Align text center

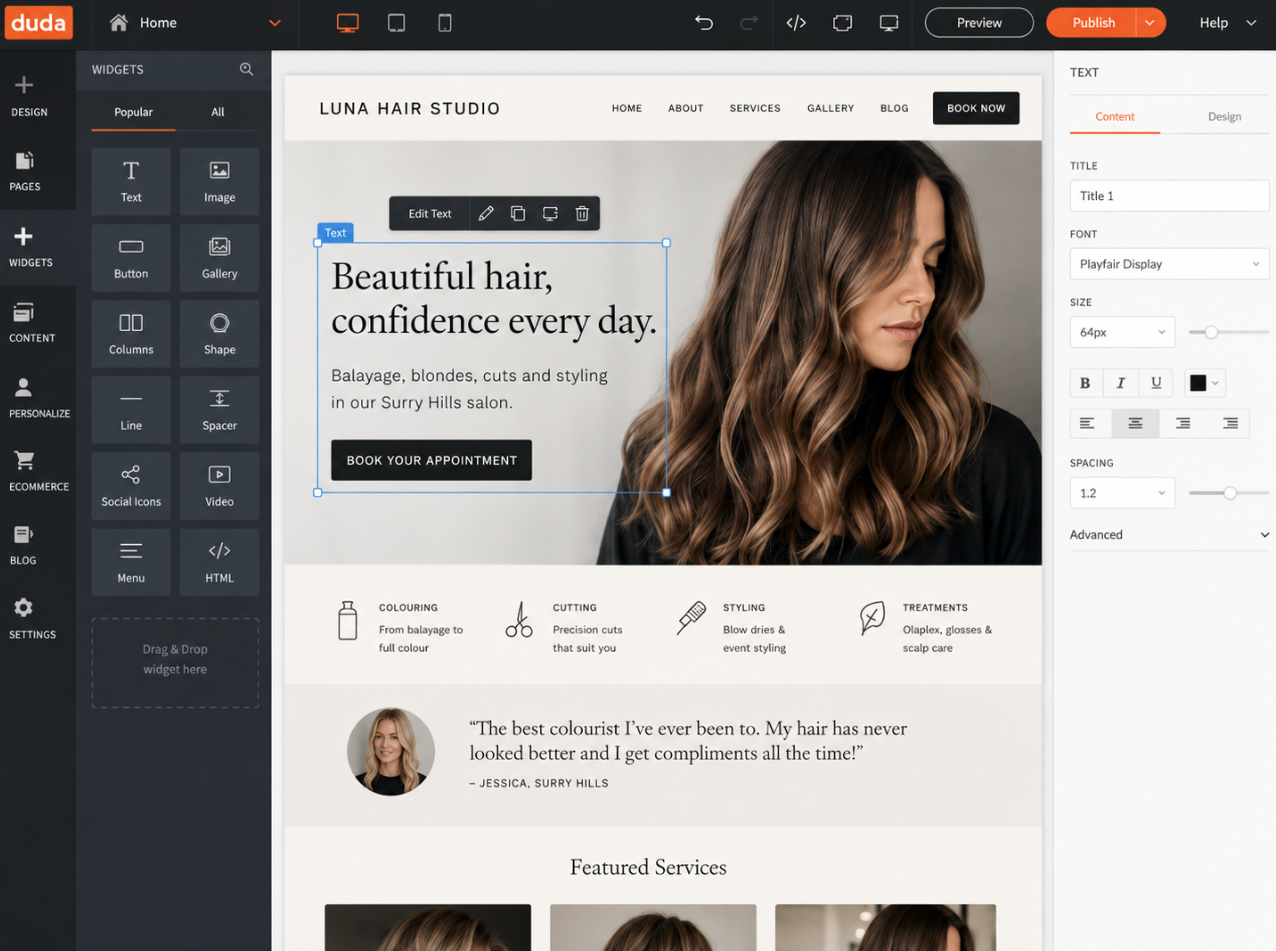pyautogui.click(x=1135, y=423)
